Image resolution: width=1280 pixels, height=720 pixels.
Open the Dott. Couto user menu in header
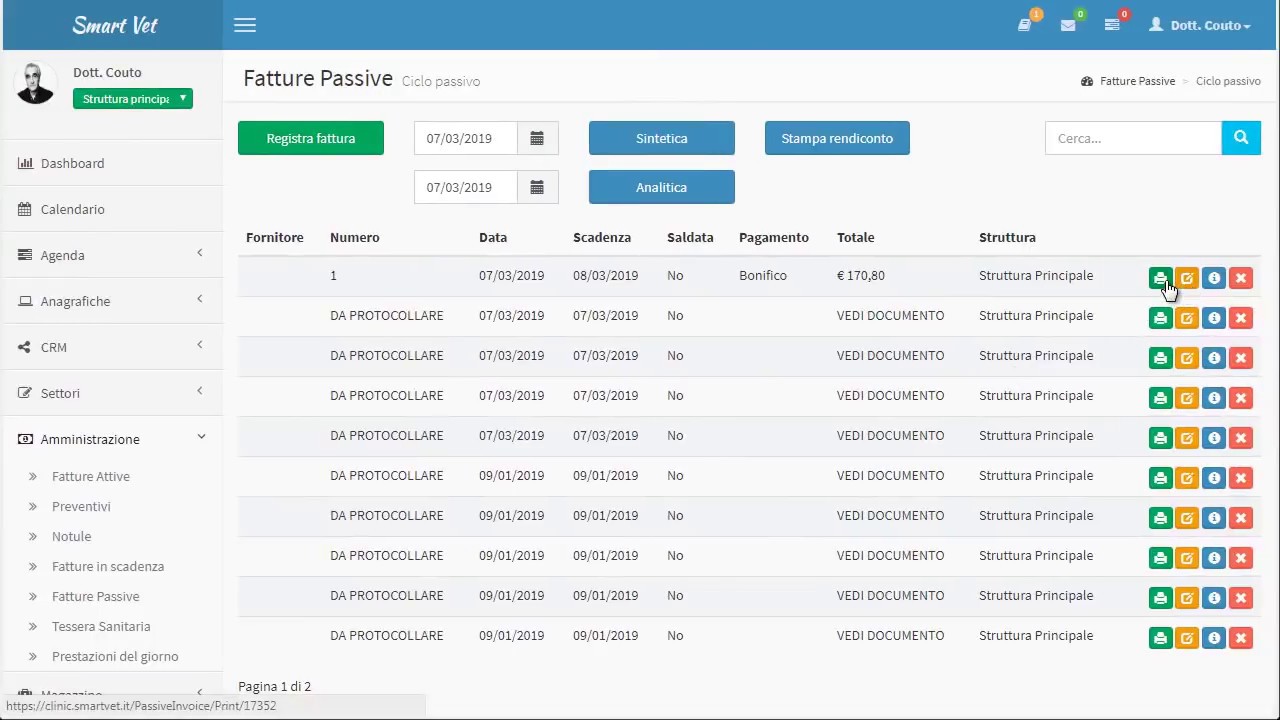[1199, 25]
